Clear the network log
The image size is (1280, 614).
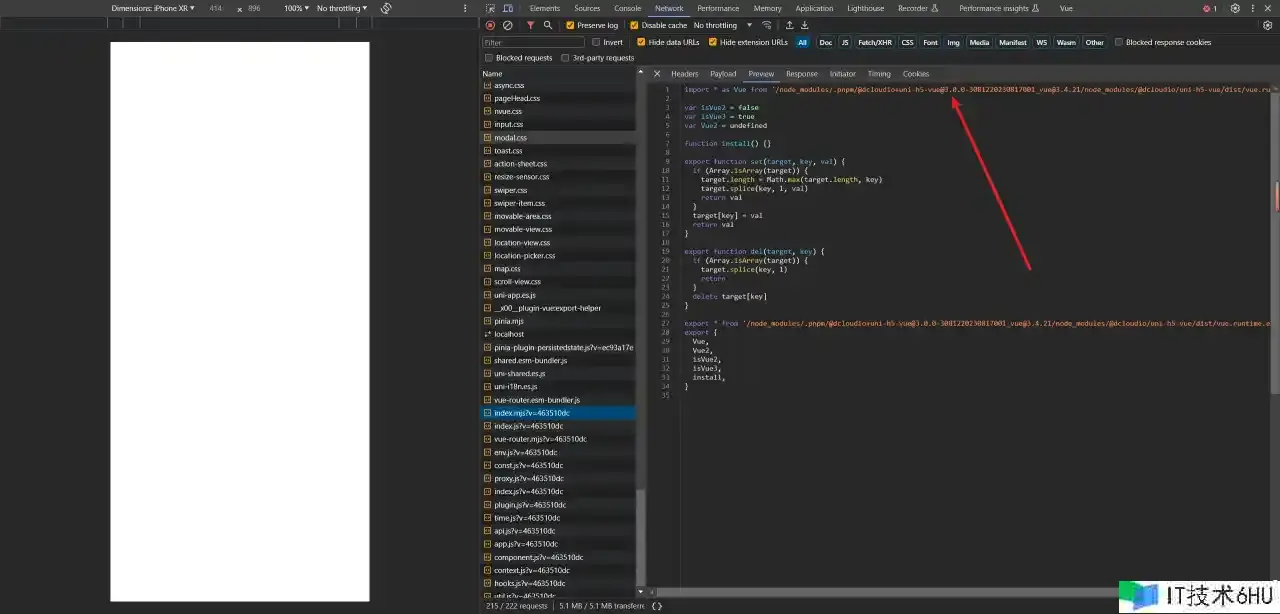click(508, 25)
